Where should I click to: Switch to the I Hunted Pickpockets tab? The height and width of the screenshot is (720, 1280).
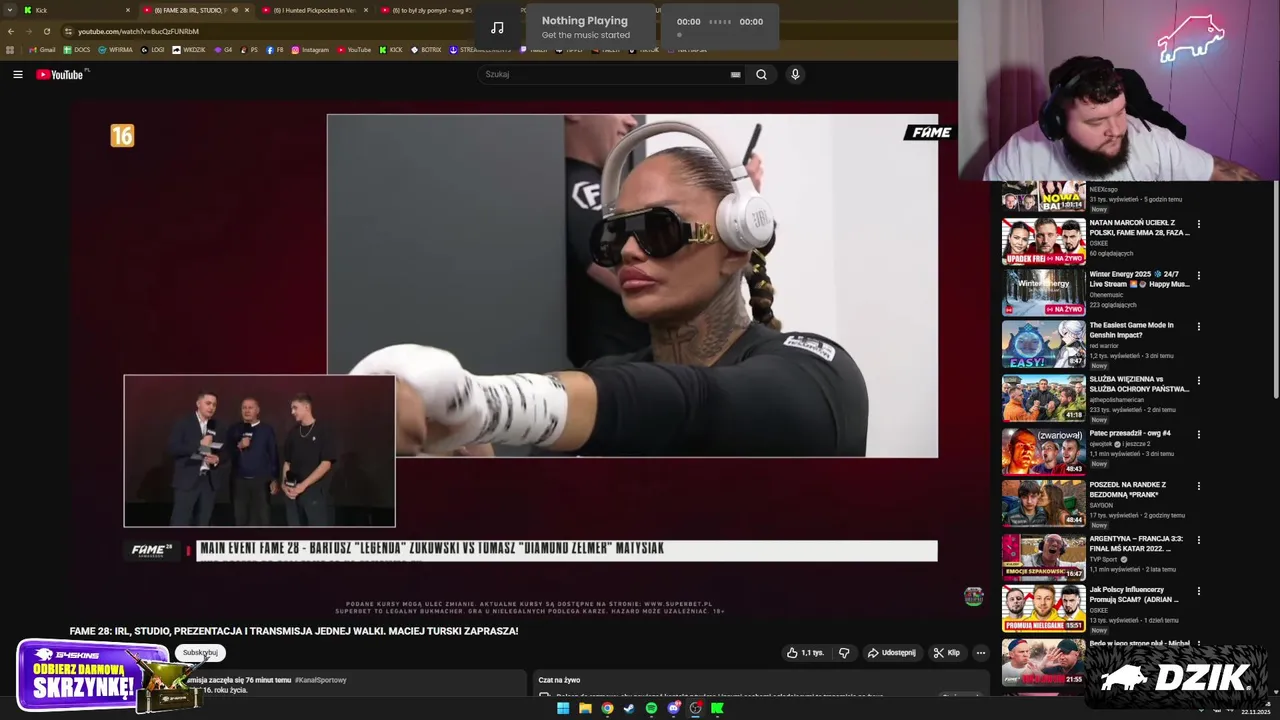pyautogui.click(x=313, y=10)
